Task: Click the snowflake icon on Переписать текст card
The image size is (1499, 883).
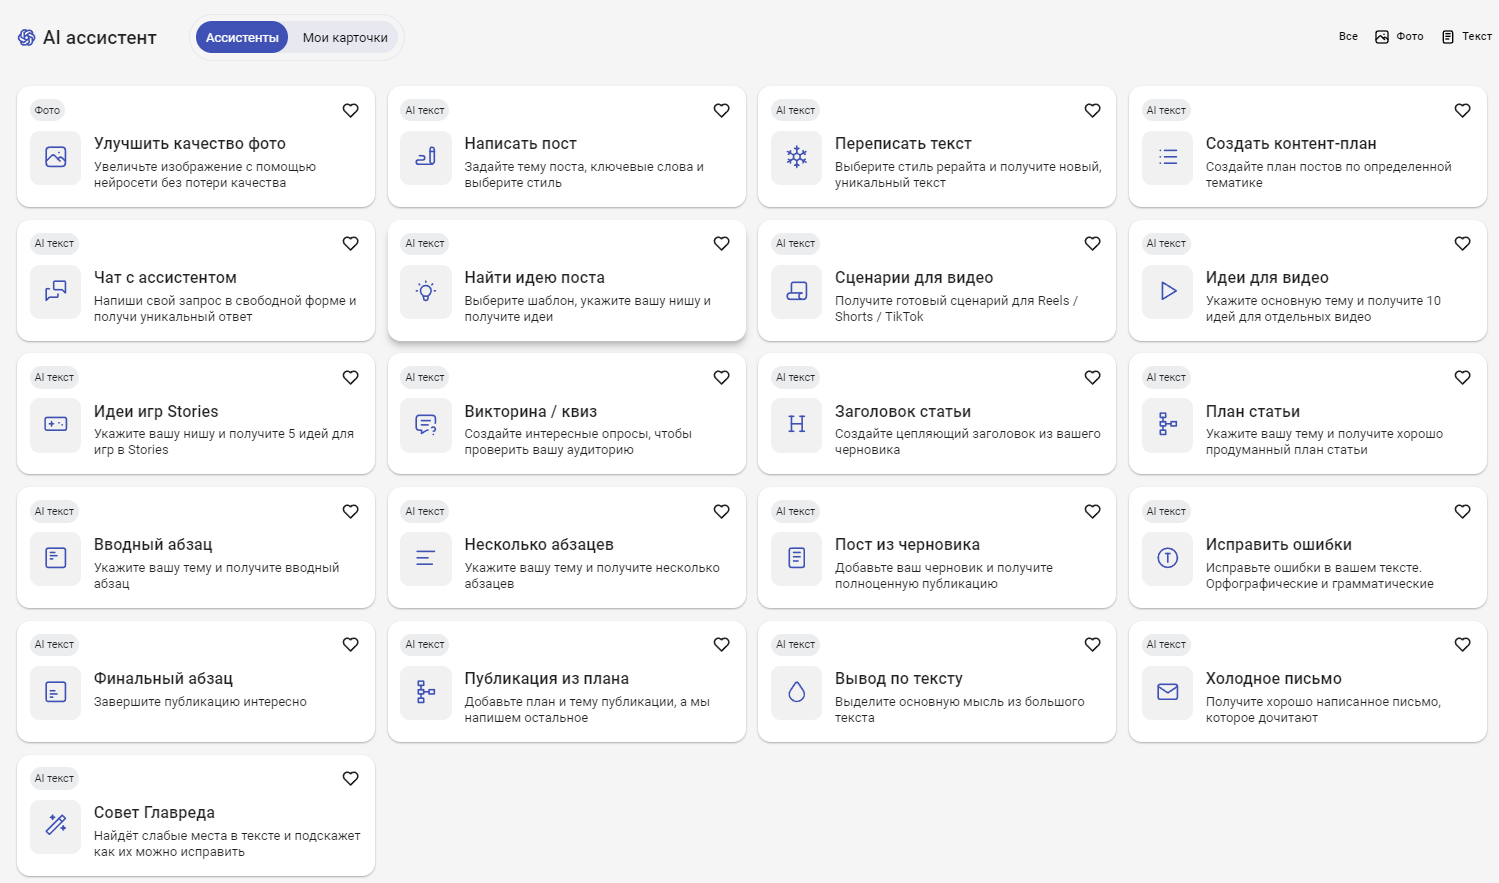Action: pyautogui.click(x=797, y=157)
